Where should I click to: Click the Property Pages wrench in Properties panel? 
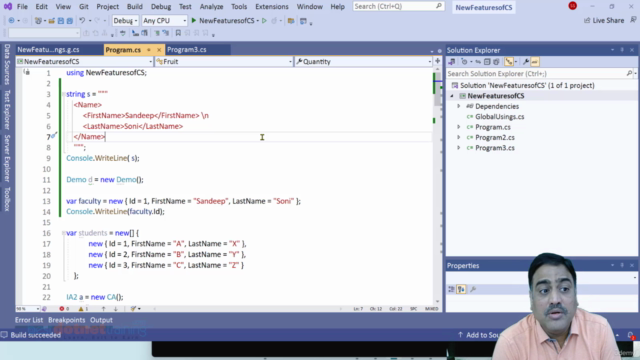[473, 289]
